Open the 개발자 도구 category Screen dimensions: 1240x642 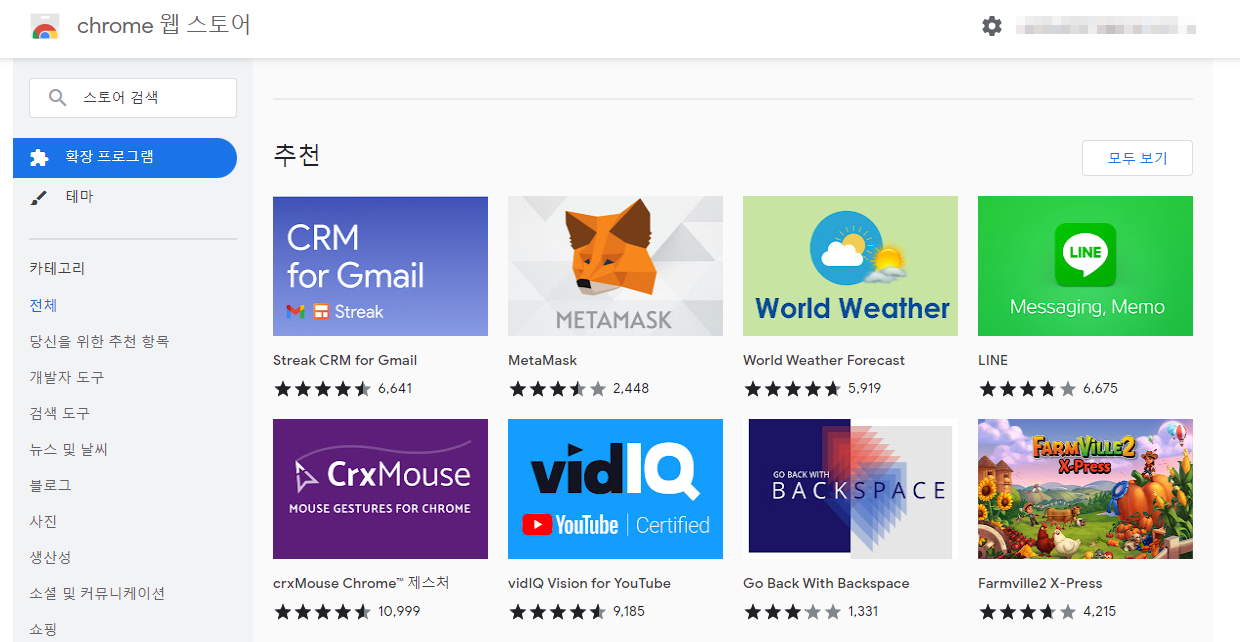pyautogui.click(x=66, y=377)
